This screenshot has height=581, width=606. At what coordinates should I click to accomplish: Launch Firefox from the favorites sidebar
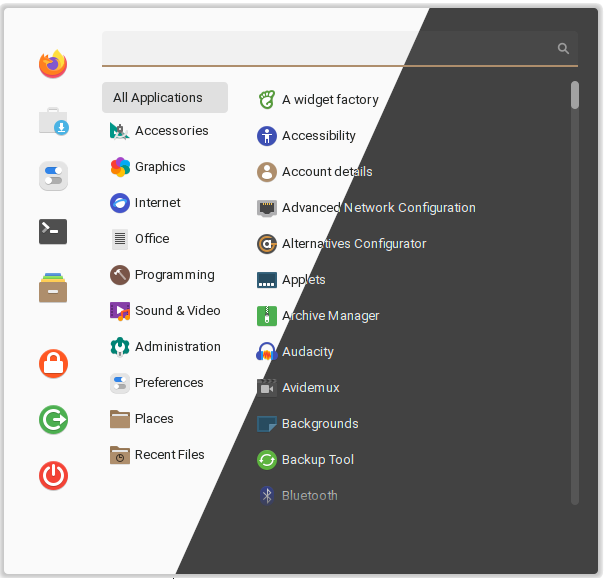pyautogui.click(x=53, y=64)
